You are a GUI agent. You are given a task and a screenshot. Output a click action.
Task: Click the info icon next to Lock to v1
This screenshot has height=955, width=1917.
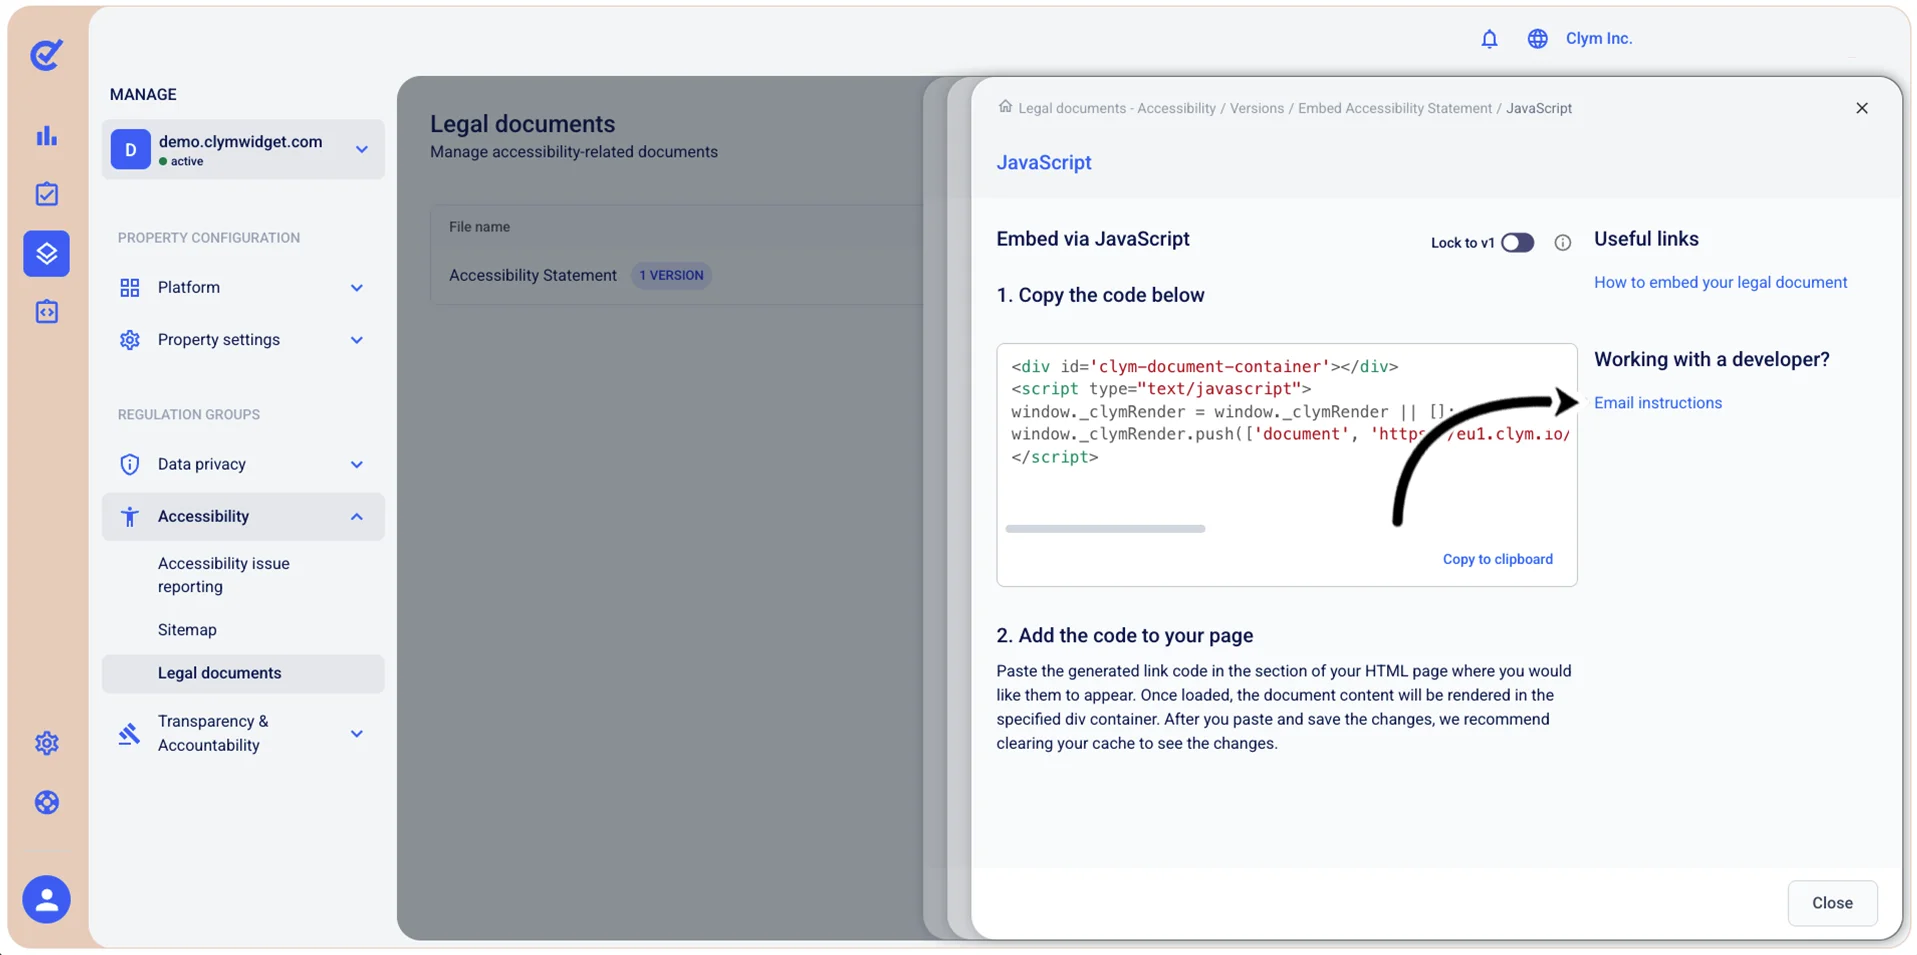(1562, 243)
